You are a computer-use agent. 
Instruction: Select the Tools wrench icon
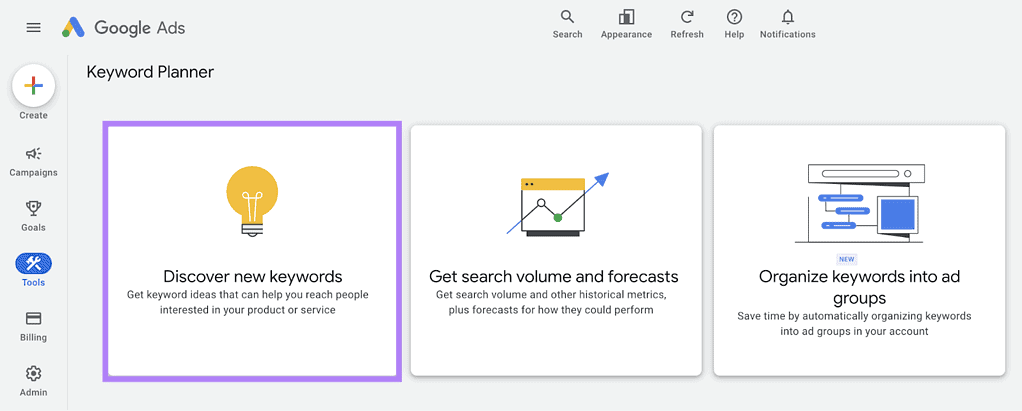[33, 264]
